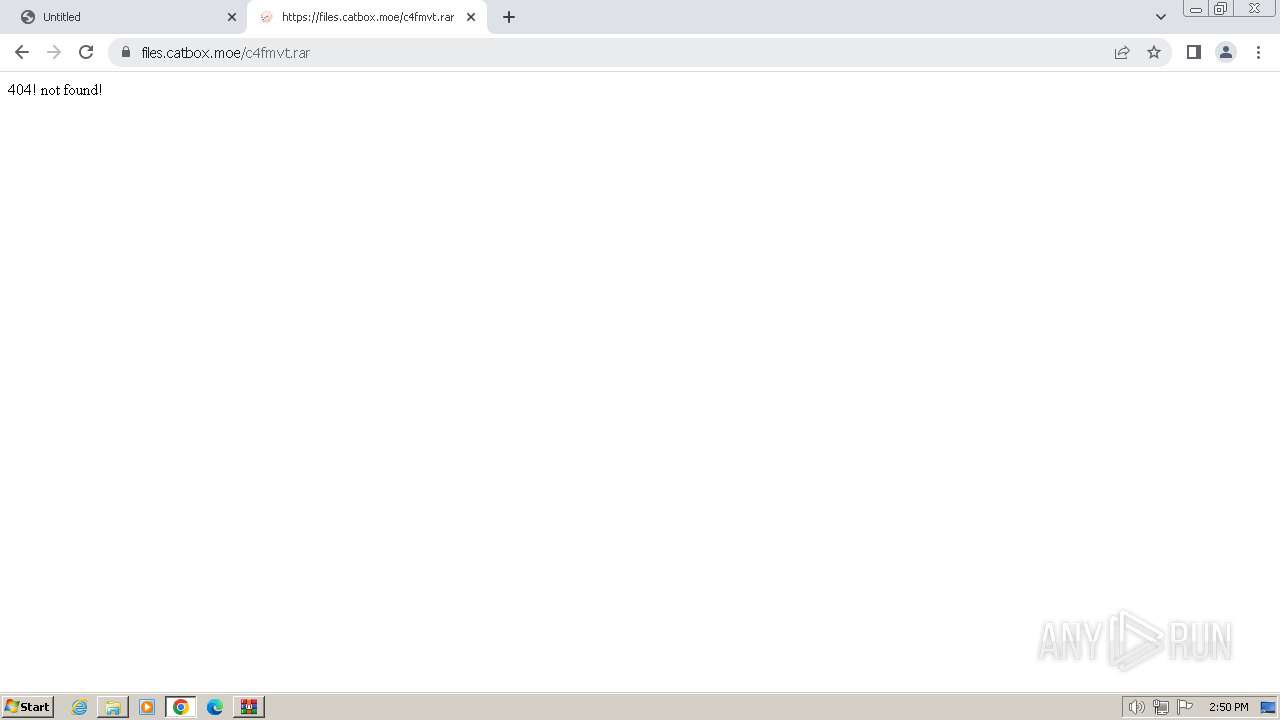Image resolution: width=1280 pixels, height=720 pixels.
Task: Expand the tab search dropdown
Action: click(x=1161, y=17)
